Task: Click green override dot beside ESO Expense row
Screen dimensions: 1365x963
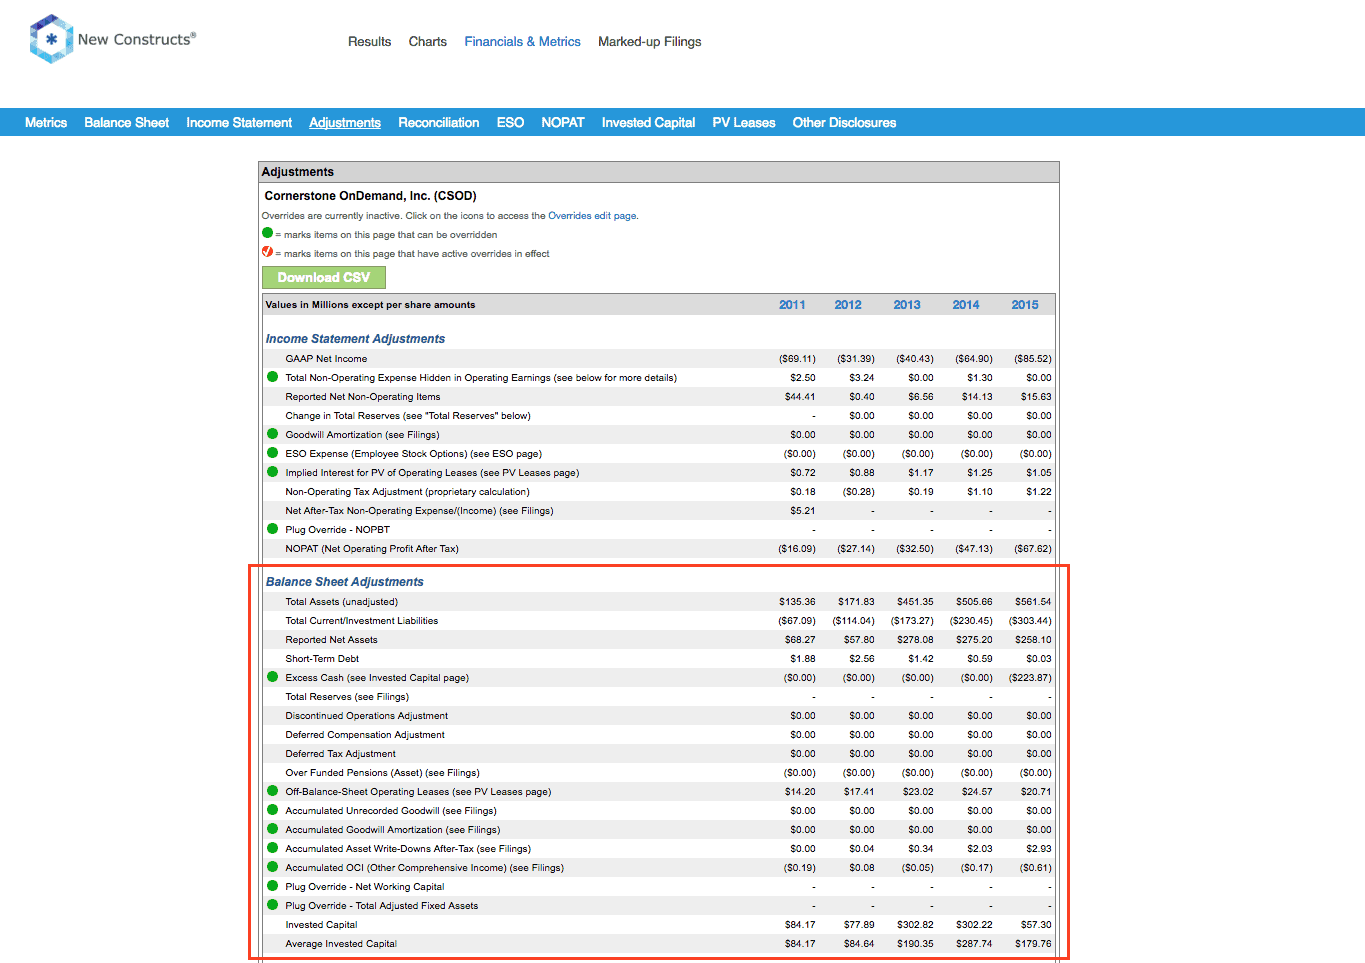Action: click(272, 453)
